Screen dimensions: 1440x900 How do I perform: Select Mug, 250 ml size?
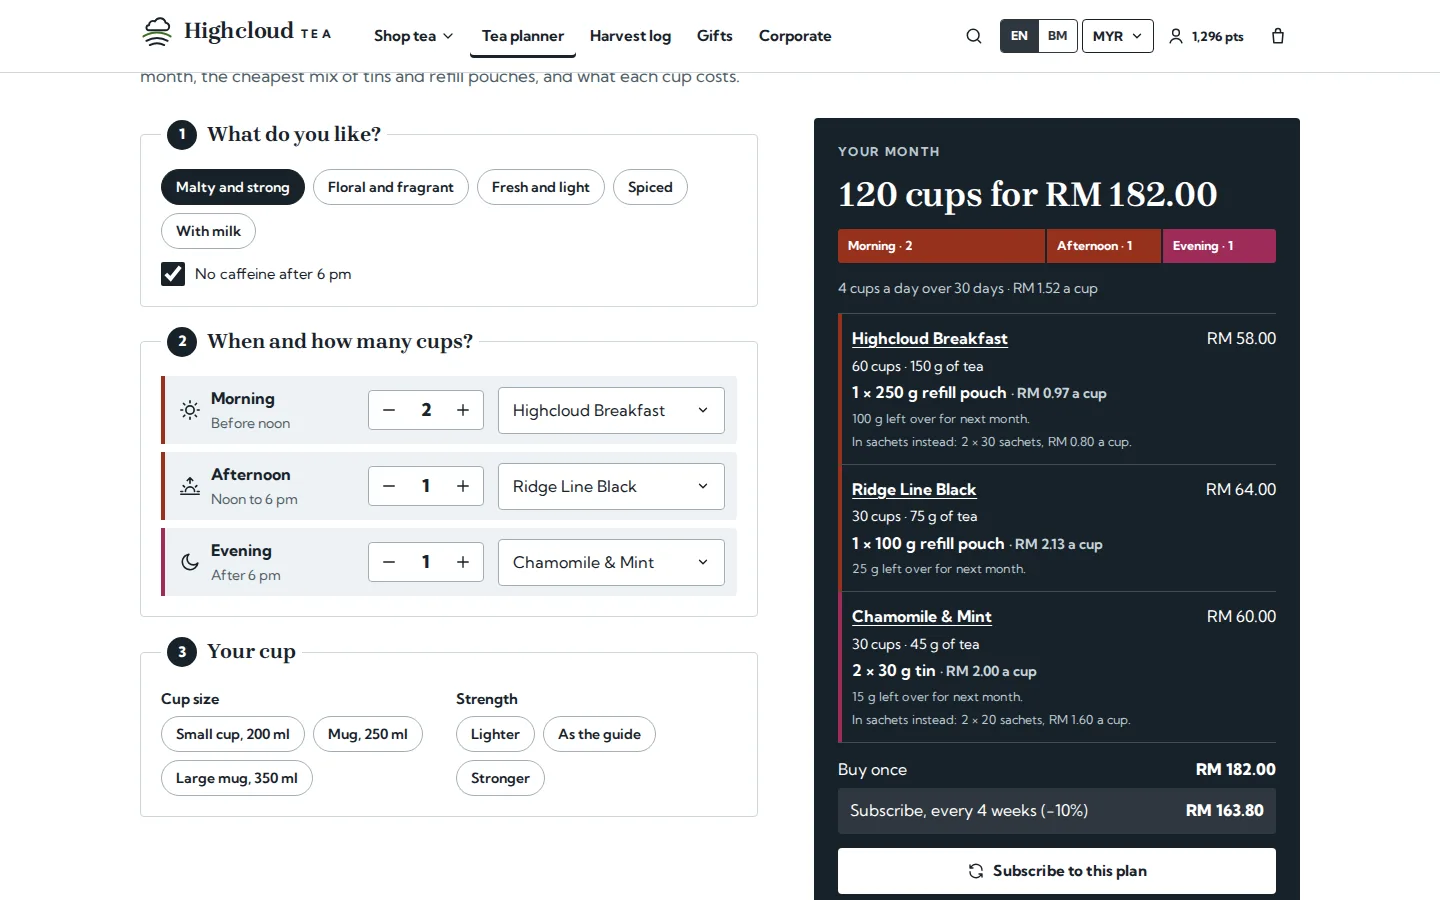(368, 734)
